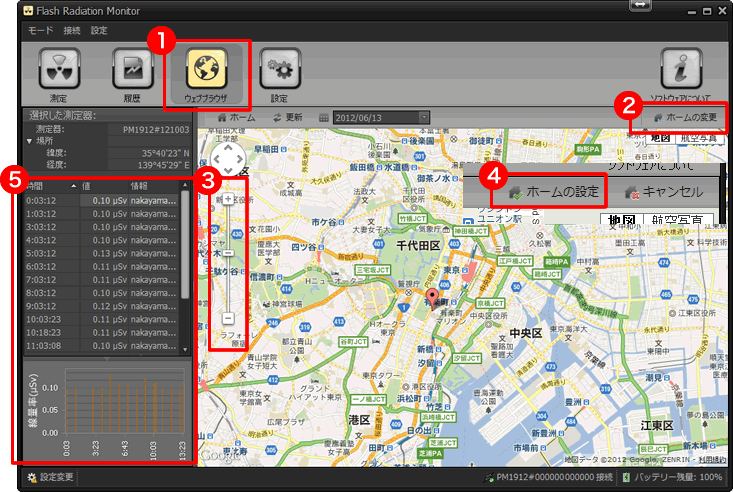Click the ホームの変更 button

[x=686, y=117]
